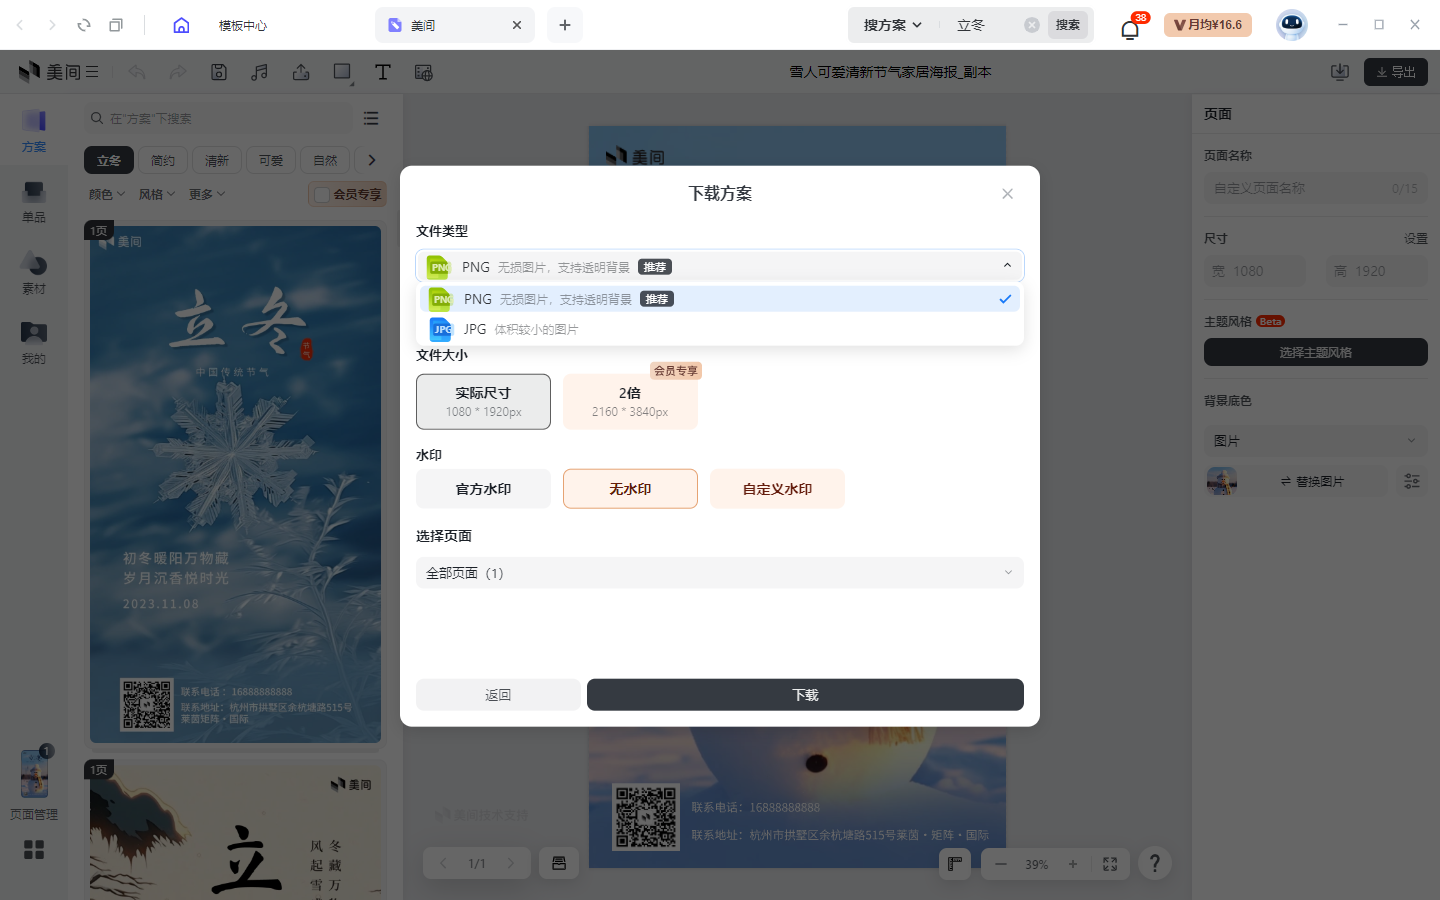Select the 简约 tag filter
The height and width of the screenshot is (900, 1440).
pyautogui.click(x=163, y=160)
